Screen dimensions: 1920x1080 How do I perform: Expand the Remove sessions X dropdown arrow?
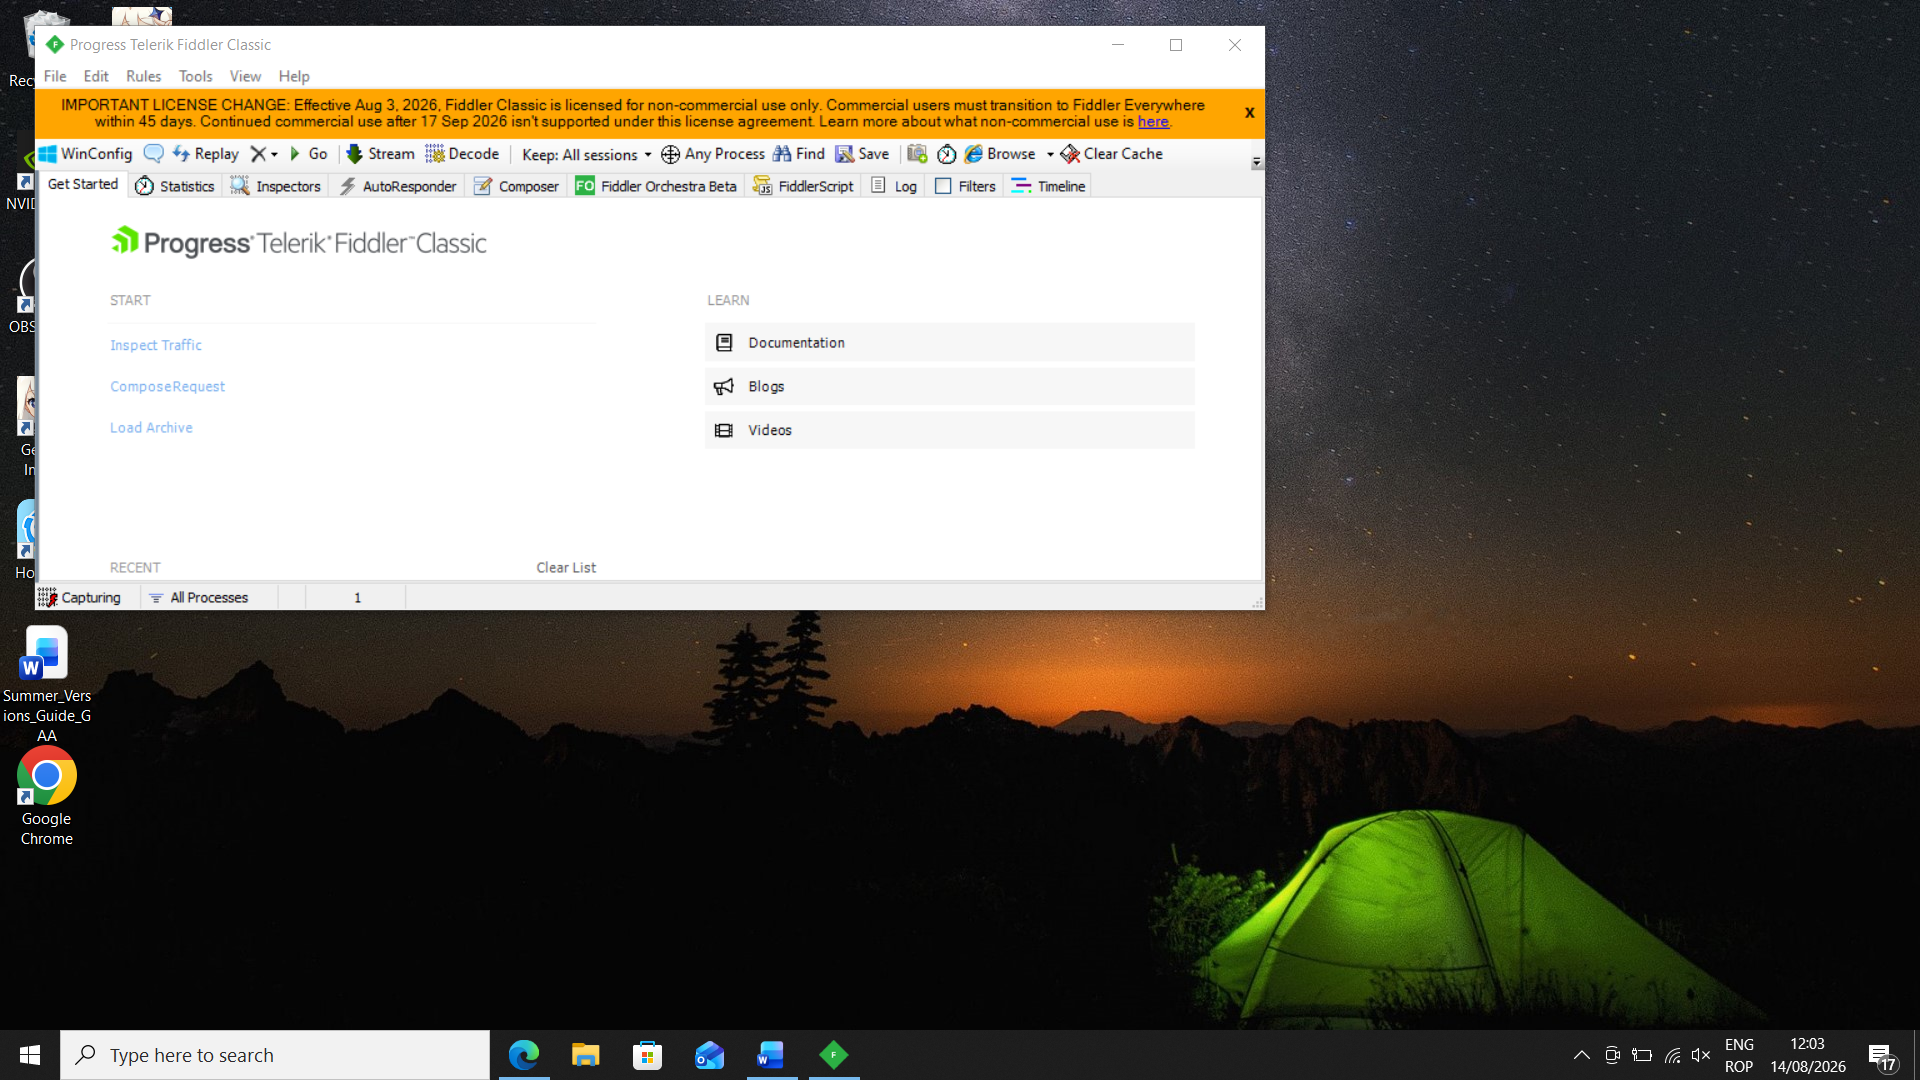pos(274,155)
